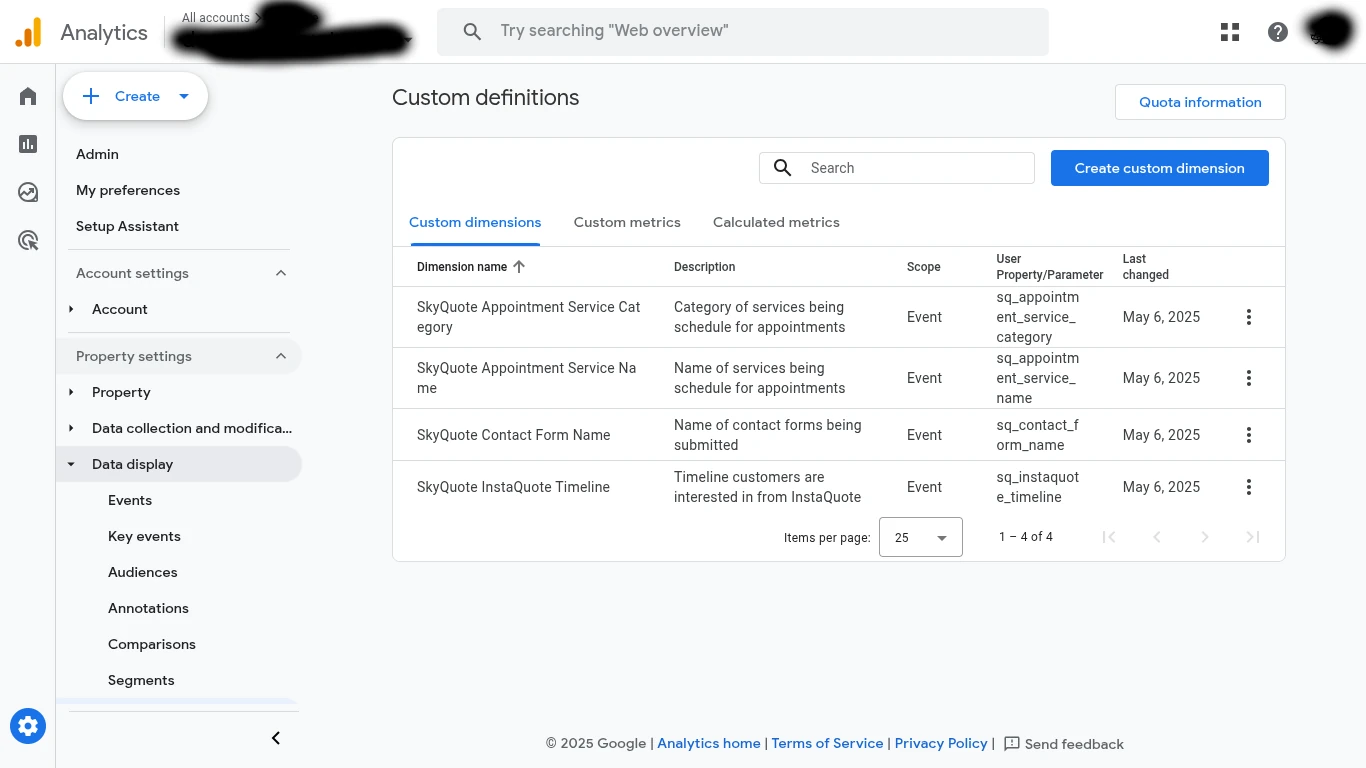Screen dimensions: 1366x768
Task: Collapse the admin navigation sidebar
Action: tap(276, 738)
